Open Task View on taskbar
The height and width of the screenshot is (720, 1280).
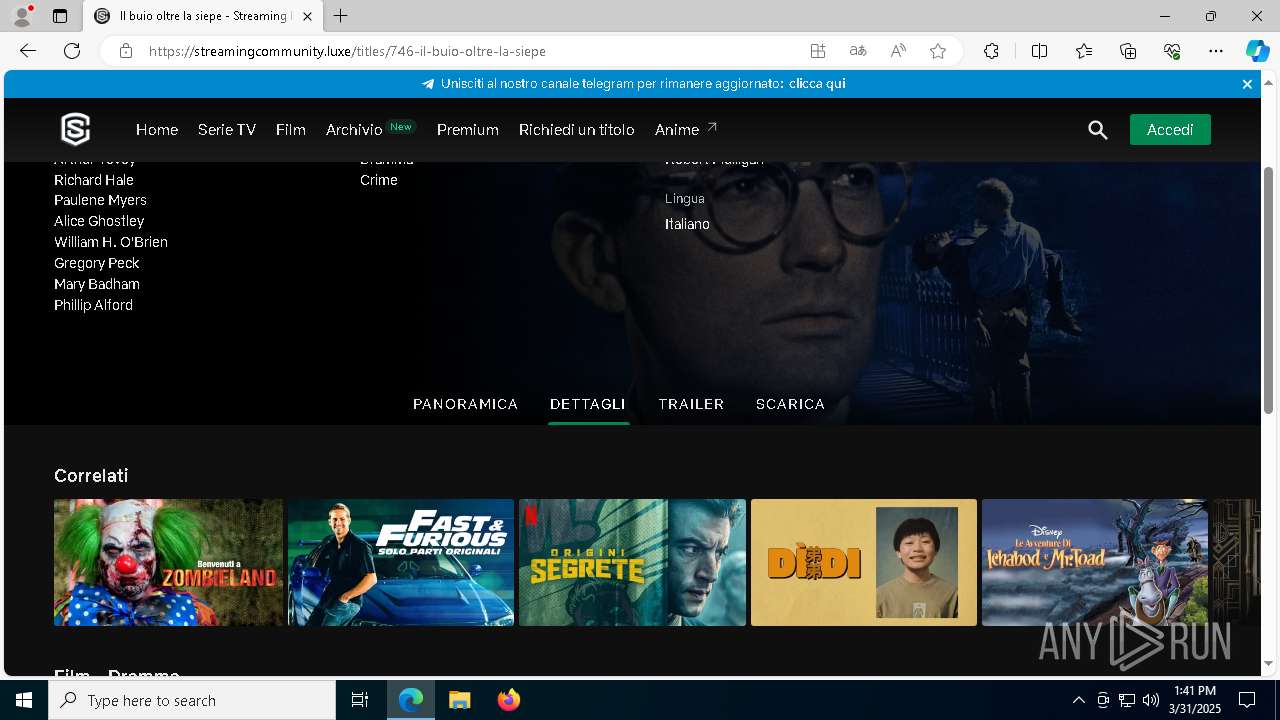click(360, 700)
